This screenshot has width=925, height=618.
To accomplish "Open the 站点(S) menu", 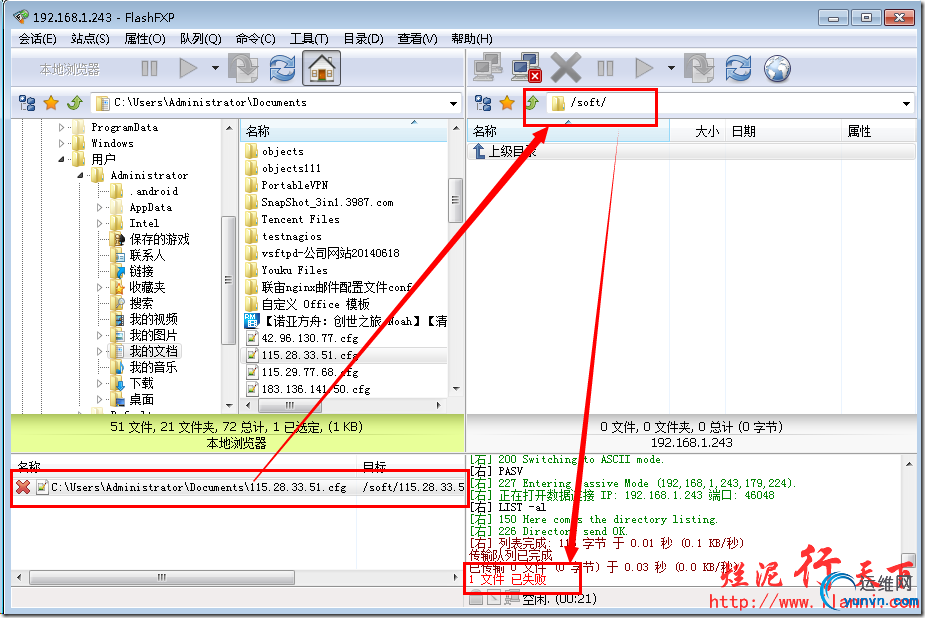I will click(90, 39).
